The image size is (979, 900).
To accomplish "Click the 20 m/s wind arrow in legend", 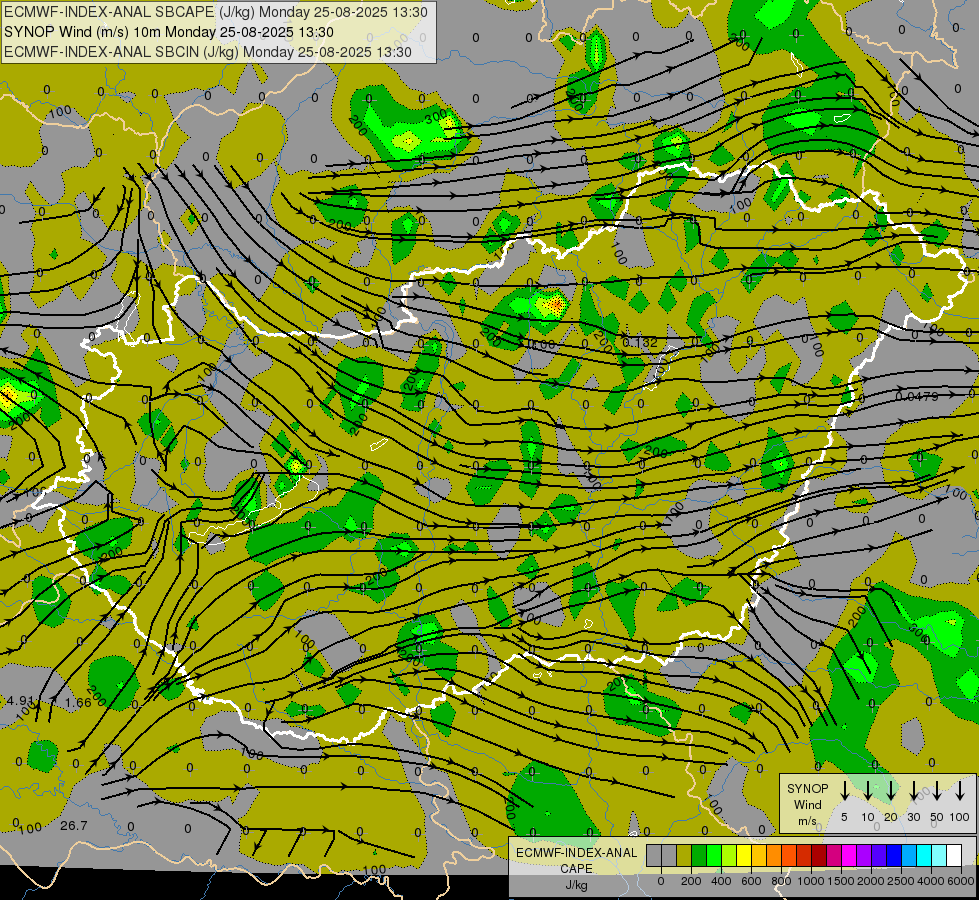I will point(891,791).
